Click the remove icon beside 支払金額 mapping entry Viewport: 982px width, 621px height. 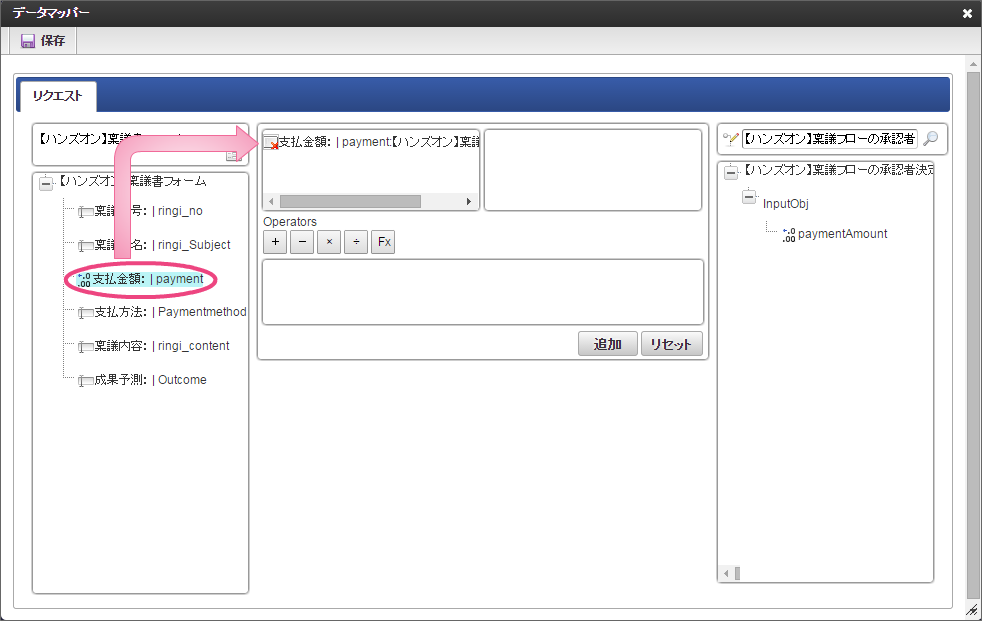coord(271,143)
